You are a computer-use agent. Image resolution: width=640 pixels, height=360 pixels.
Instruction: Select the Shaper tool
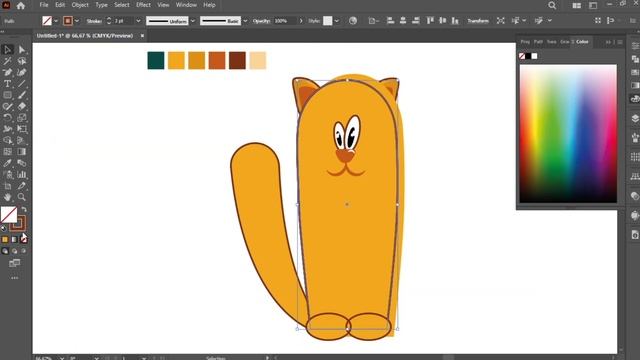[x=7, y=107]
